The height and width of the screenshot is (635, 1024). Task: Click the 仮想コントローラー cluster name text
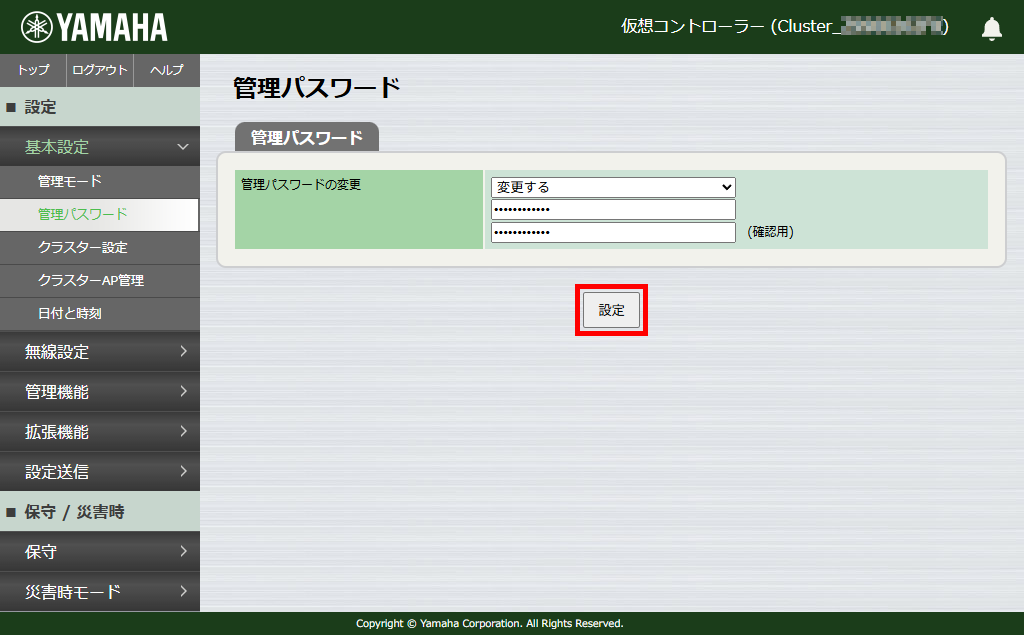(x=784, y=26)
